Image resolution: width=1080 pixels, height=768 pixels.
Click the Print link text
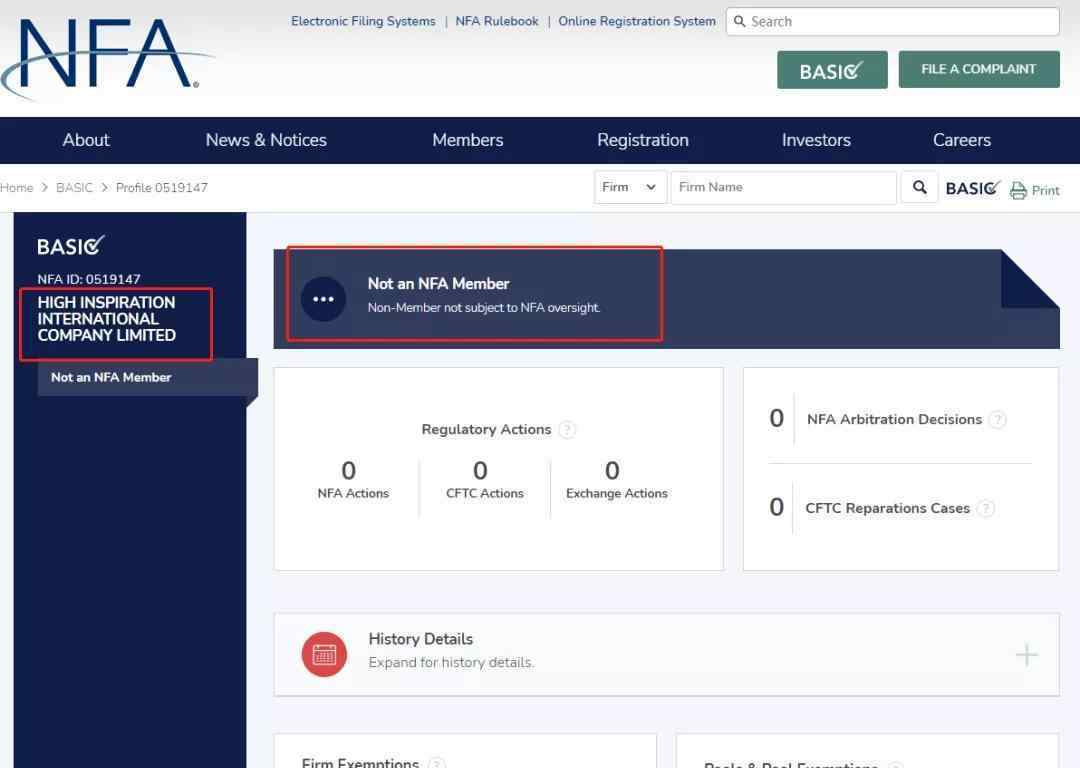1046,191
